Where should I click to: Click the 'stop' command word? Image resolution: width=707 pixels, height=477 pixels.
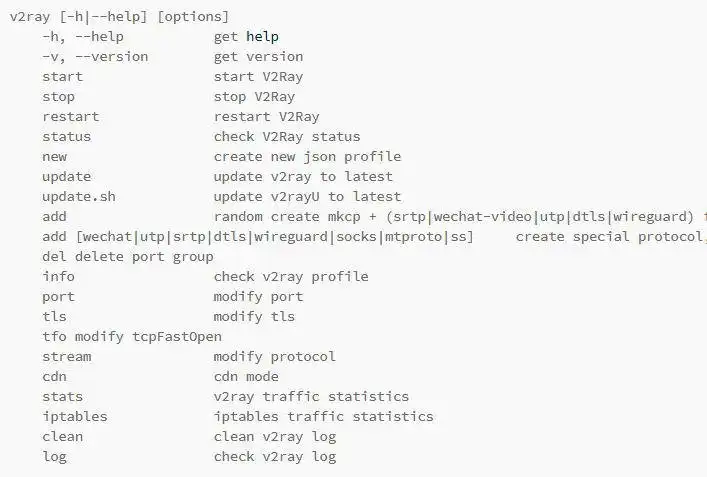pos(59,97)
